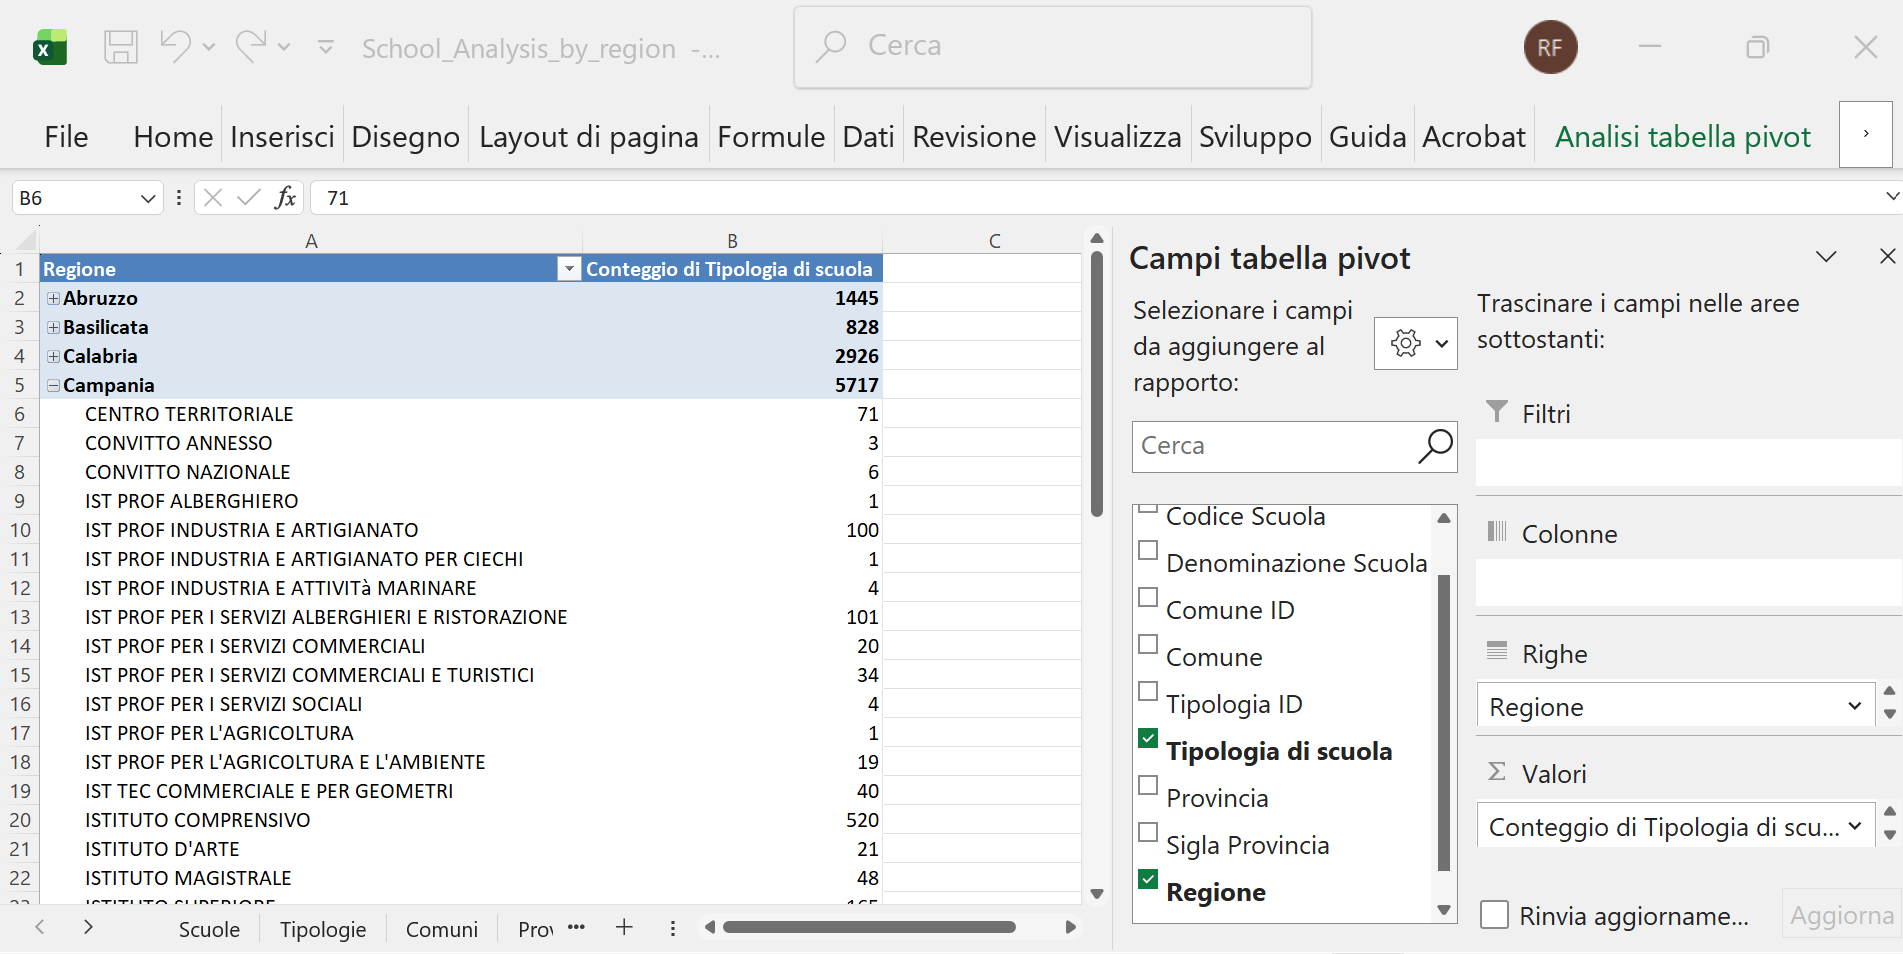1903x954 pixels.
Task: Open the Tipologie sheet tab
Action: pos(322,929)
